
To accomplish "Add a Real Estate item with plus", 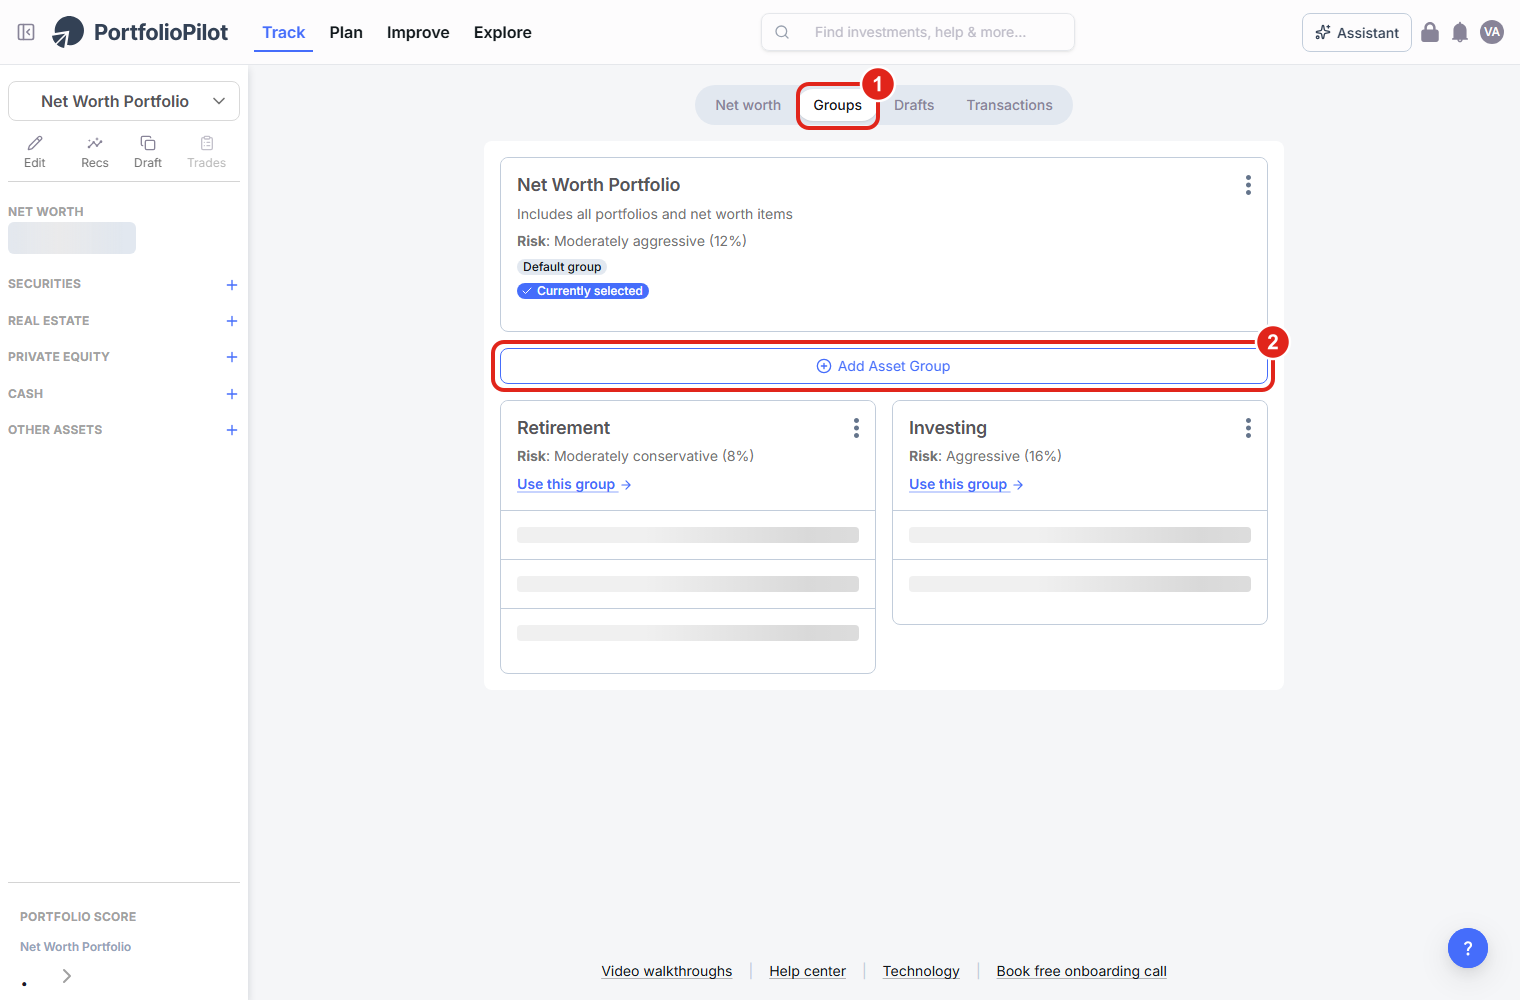I will tap(232, 321).
